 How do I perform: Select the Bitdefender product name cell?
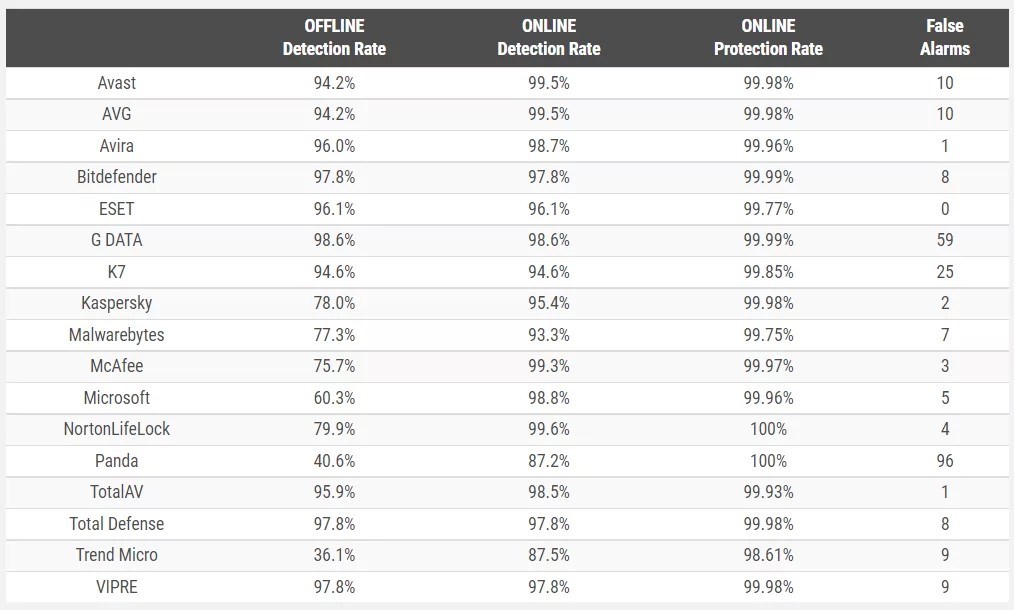point(116,177)
